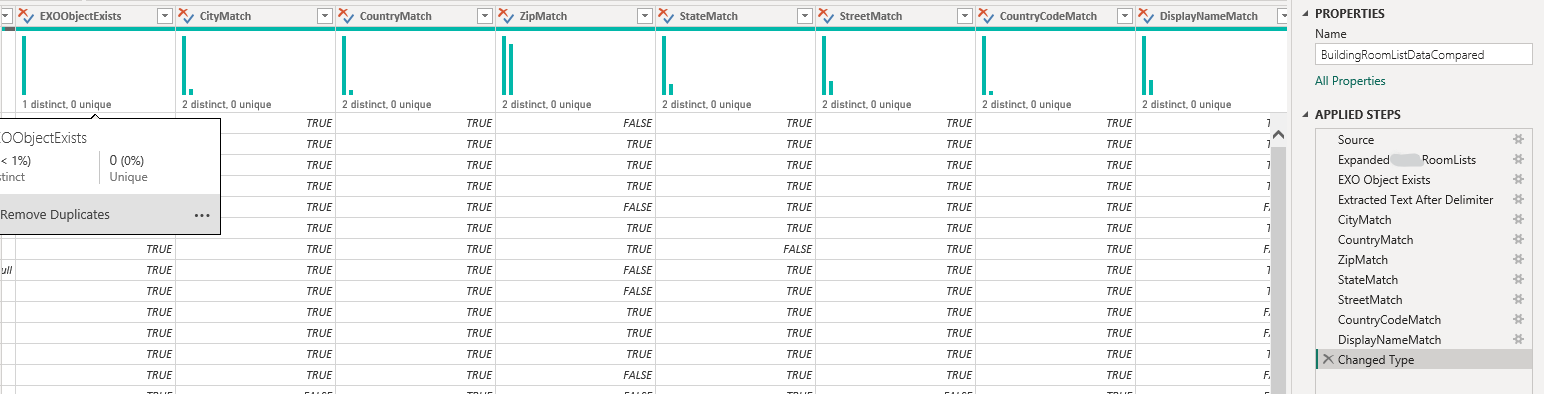The height and width of the screenshot is (394, 1544).
Task: Open settings gear for the Source step
Action: point(1518,140)
